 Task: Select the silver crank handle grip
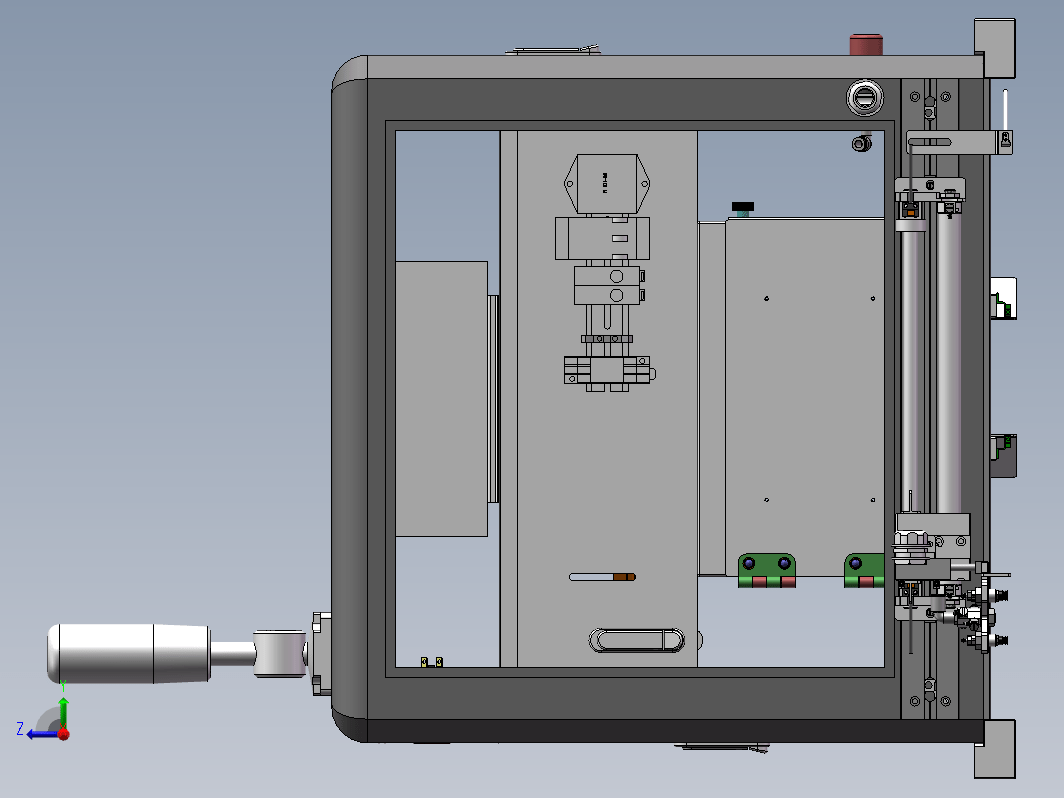pyautogui.click(x=129, y=653)
